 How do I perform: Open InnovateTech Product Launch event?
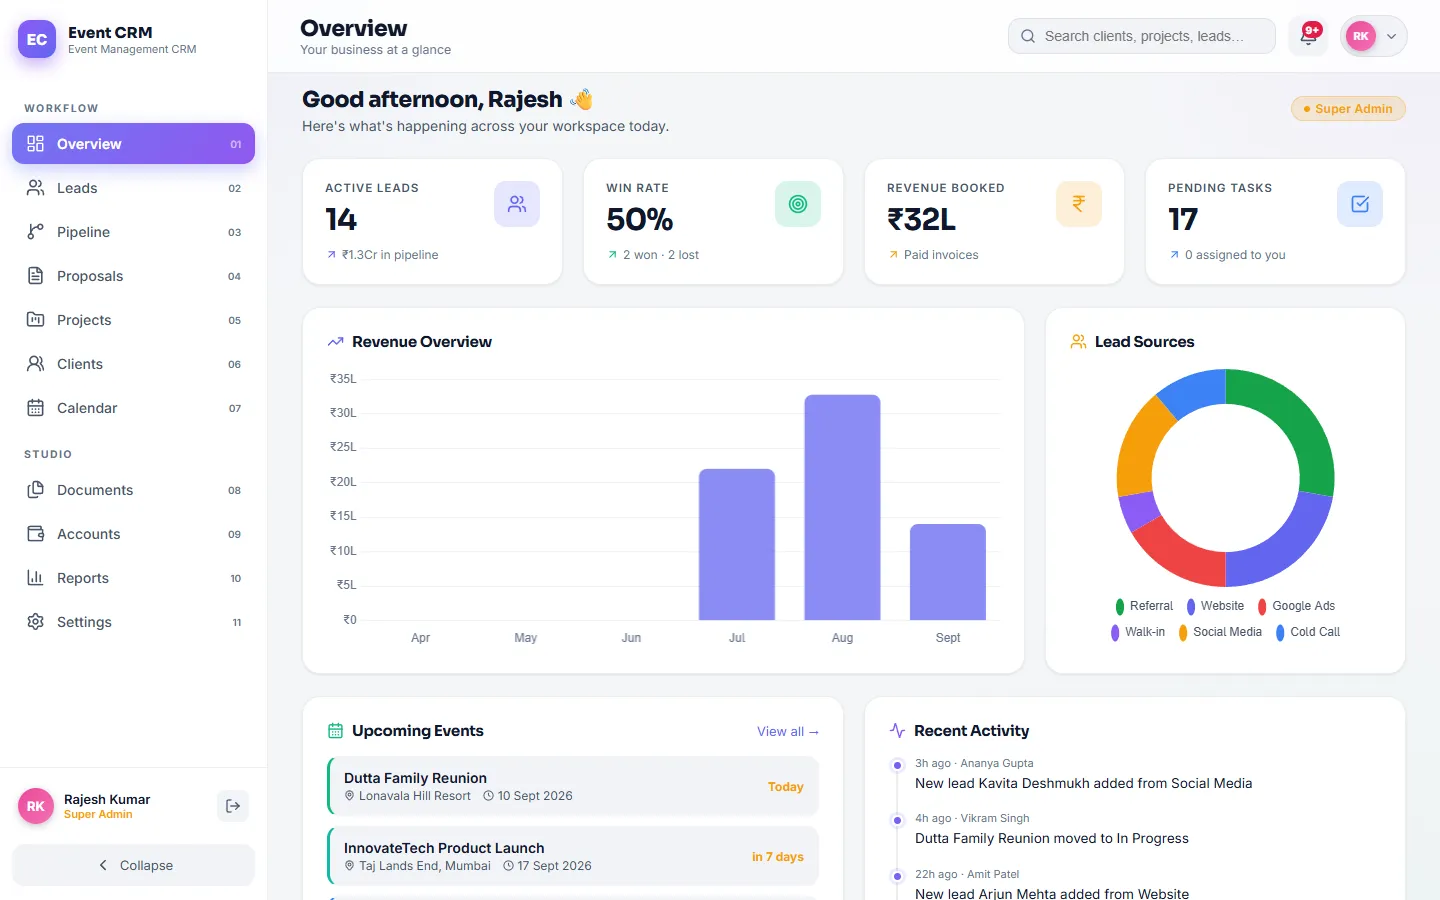pos(573,856)
